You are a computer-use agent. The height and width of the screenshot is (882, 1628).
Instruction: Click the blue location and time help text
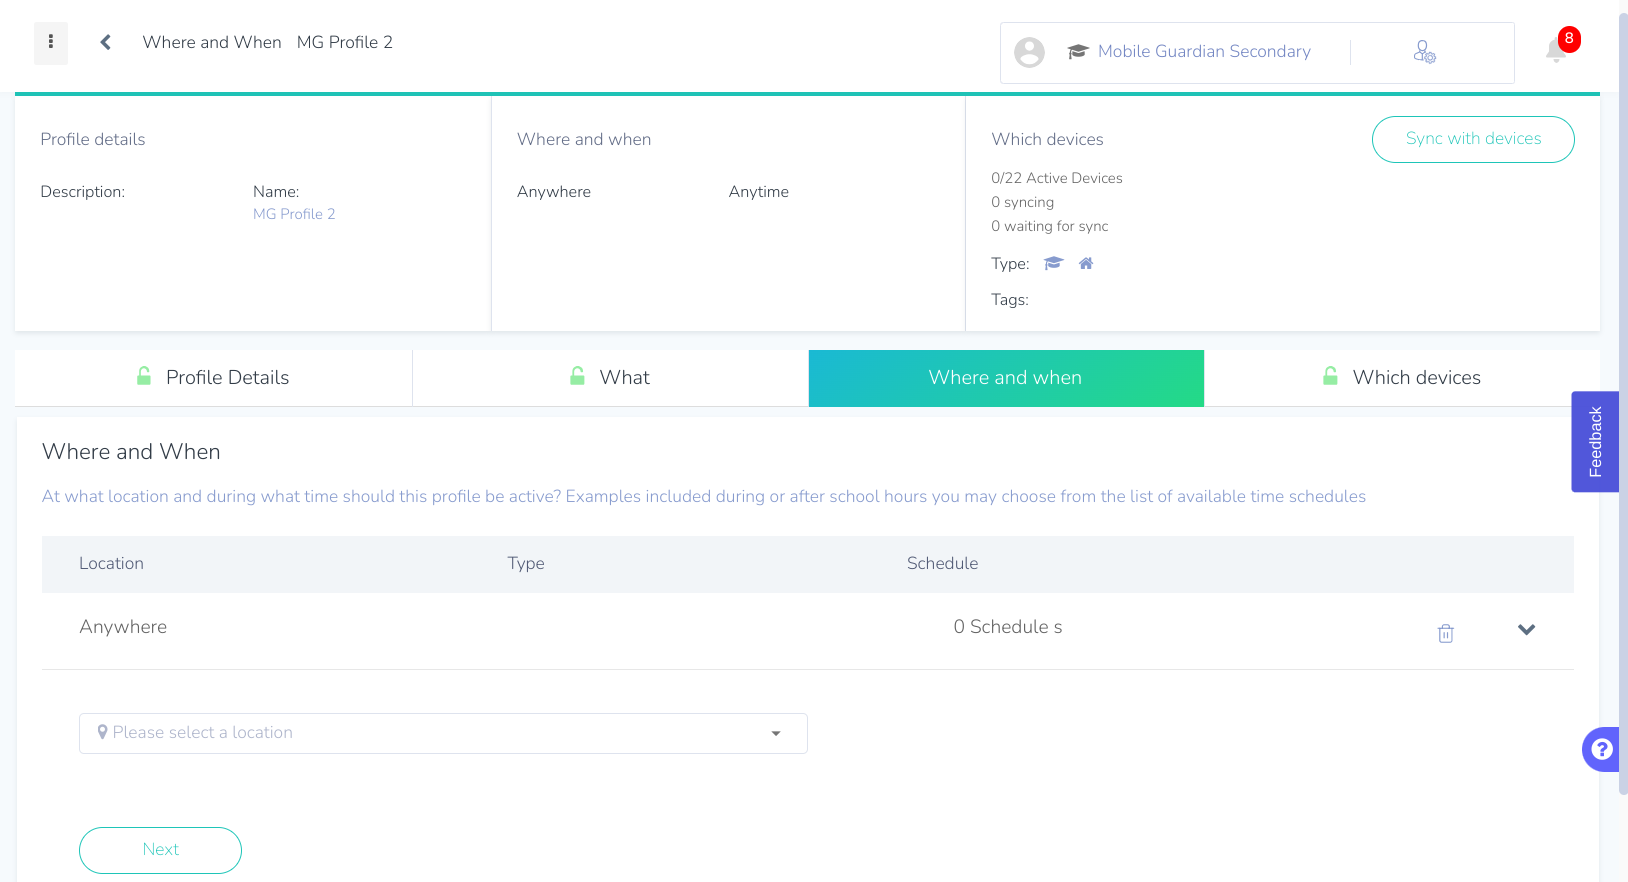click(x=704, y=497)
